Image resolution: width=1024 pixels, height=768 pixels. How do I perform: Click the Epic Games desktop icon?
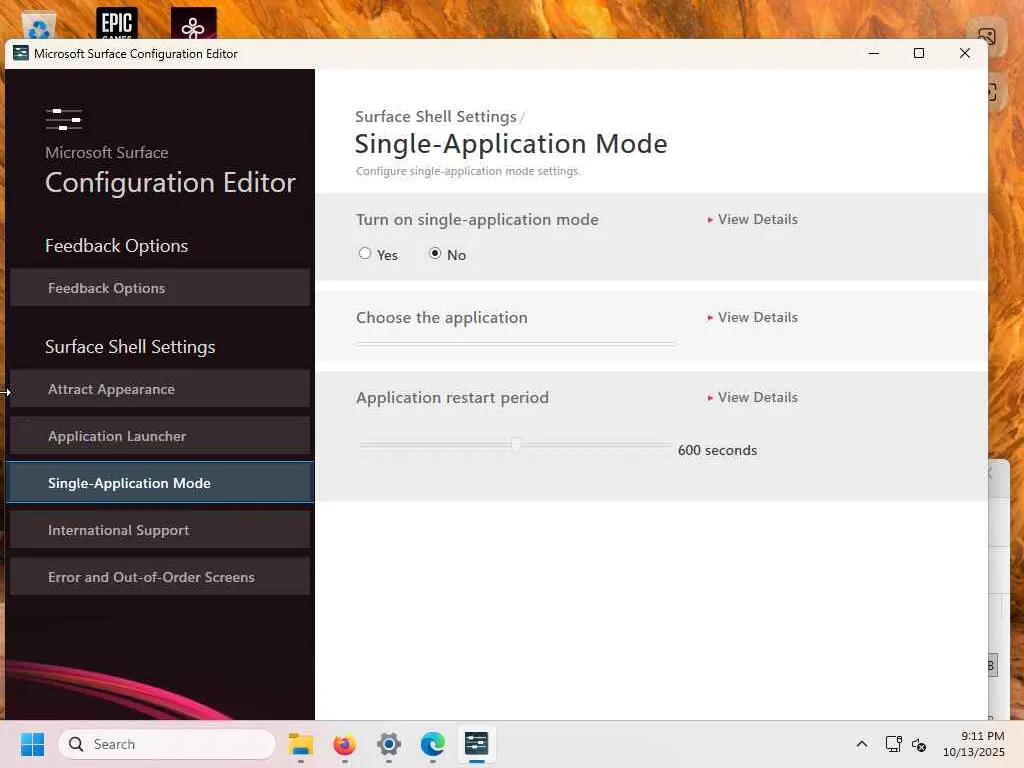pyautogui.click(x=117, y=23)
